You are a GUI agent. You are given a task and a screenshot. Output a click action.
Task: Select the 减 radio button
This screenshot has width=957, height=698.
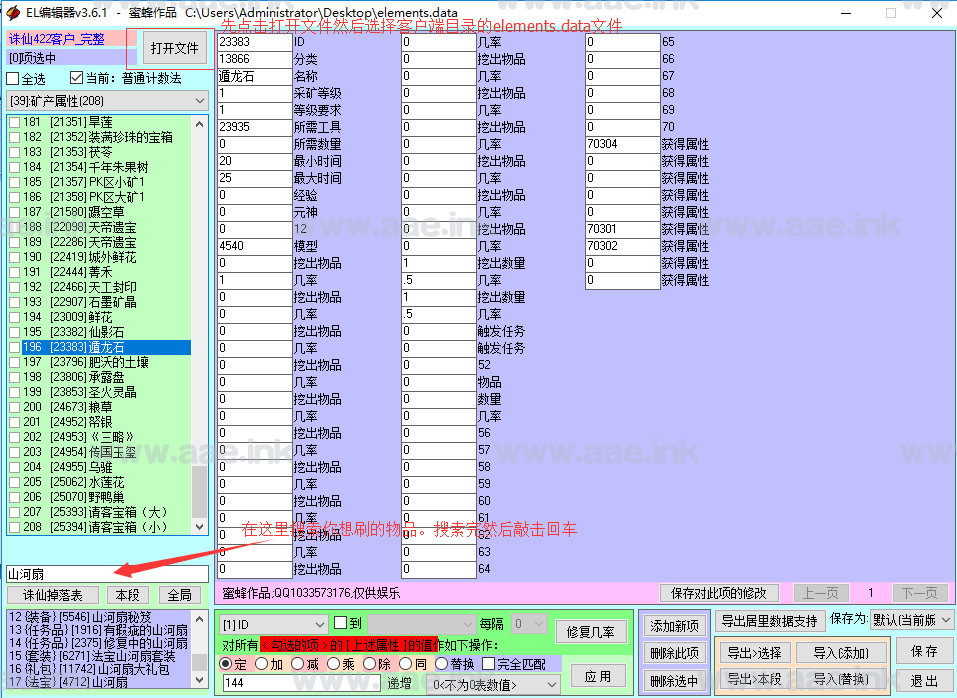(298, 664)
